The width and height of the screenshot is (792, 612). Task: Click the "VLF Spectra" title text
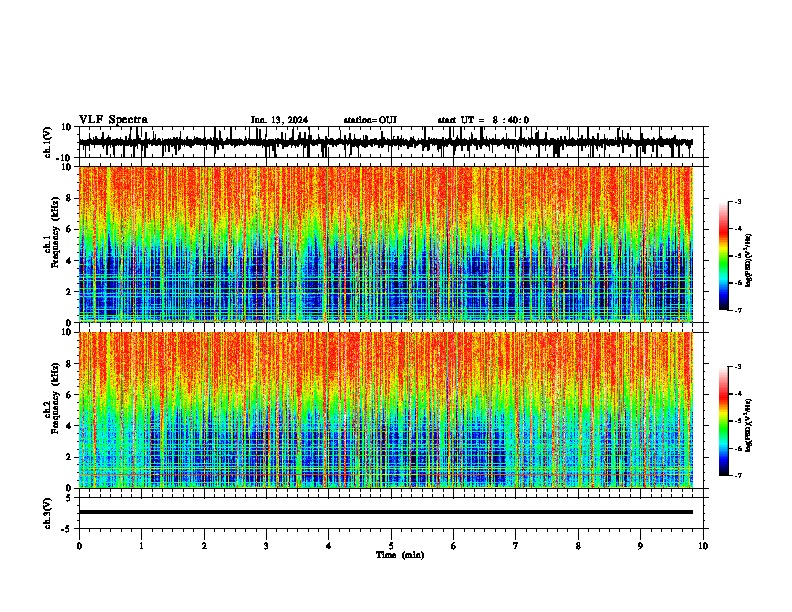[x=113, y=120]
